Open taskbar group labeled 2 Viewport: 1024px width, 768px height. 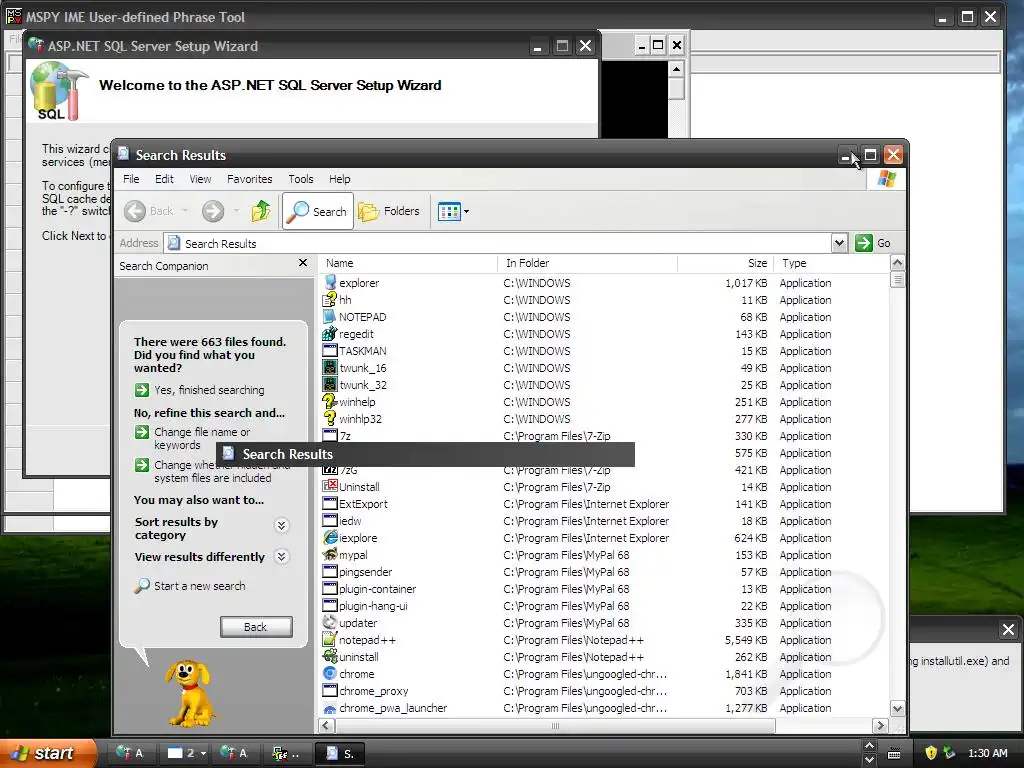185,753
